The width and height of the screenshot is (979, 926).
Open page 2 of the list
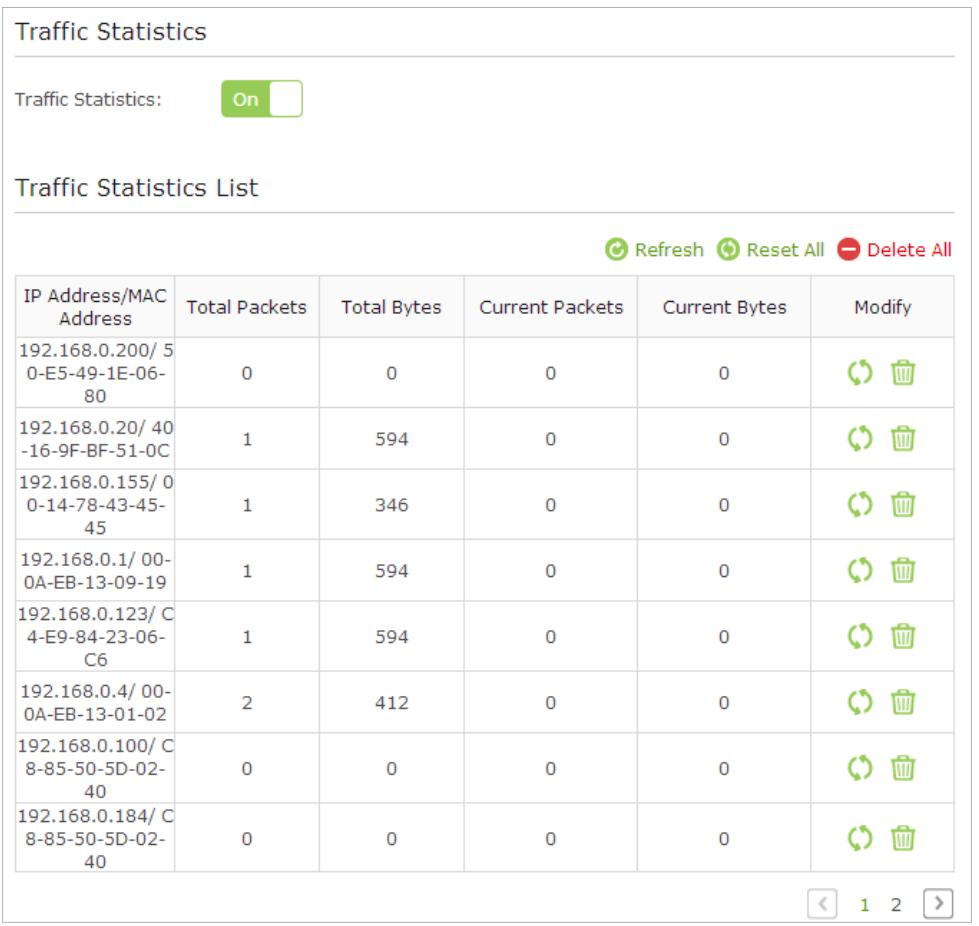pyautogui.click(x=896, y=905)
